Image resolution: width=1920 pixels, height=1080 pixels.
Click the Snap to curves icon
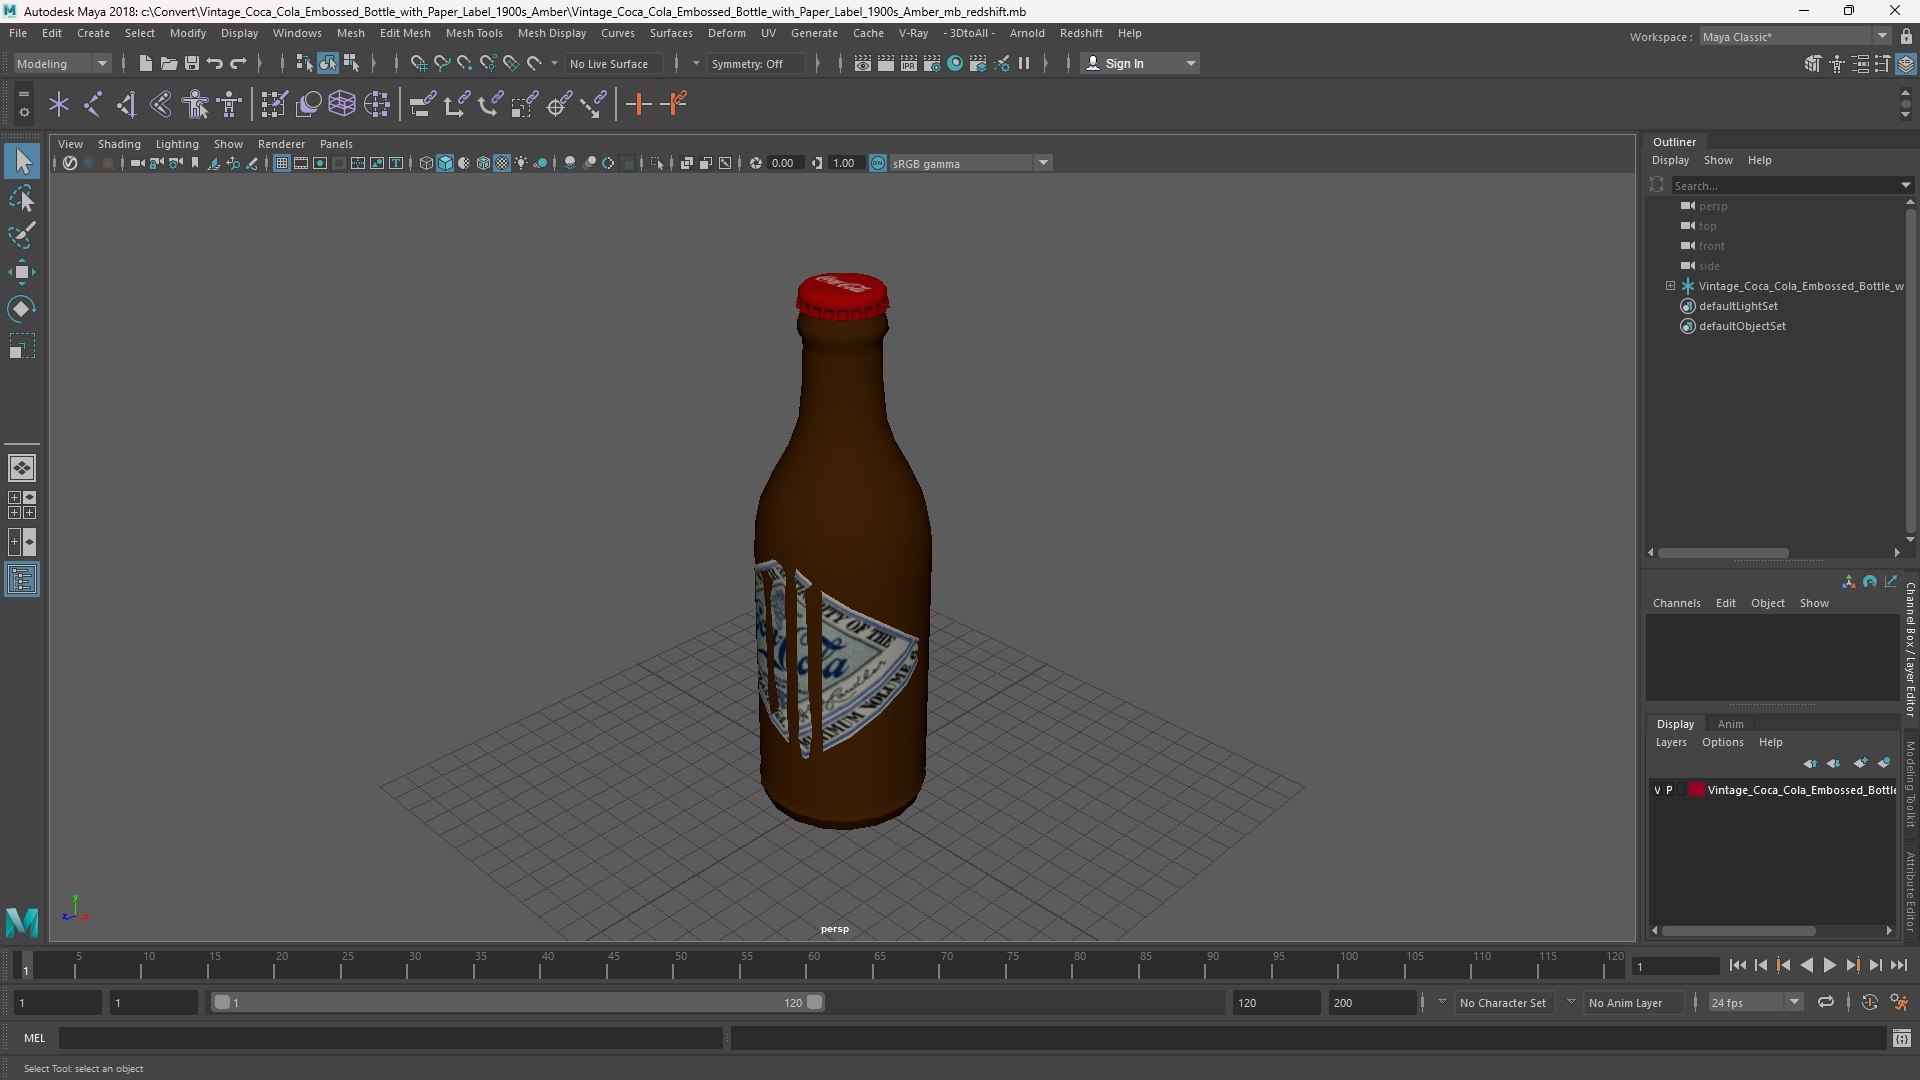click(441, 63)
